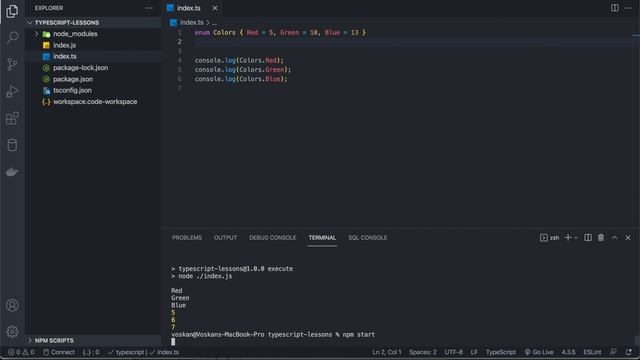Open index.ts in the explorer

[x=64, y=56]
